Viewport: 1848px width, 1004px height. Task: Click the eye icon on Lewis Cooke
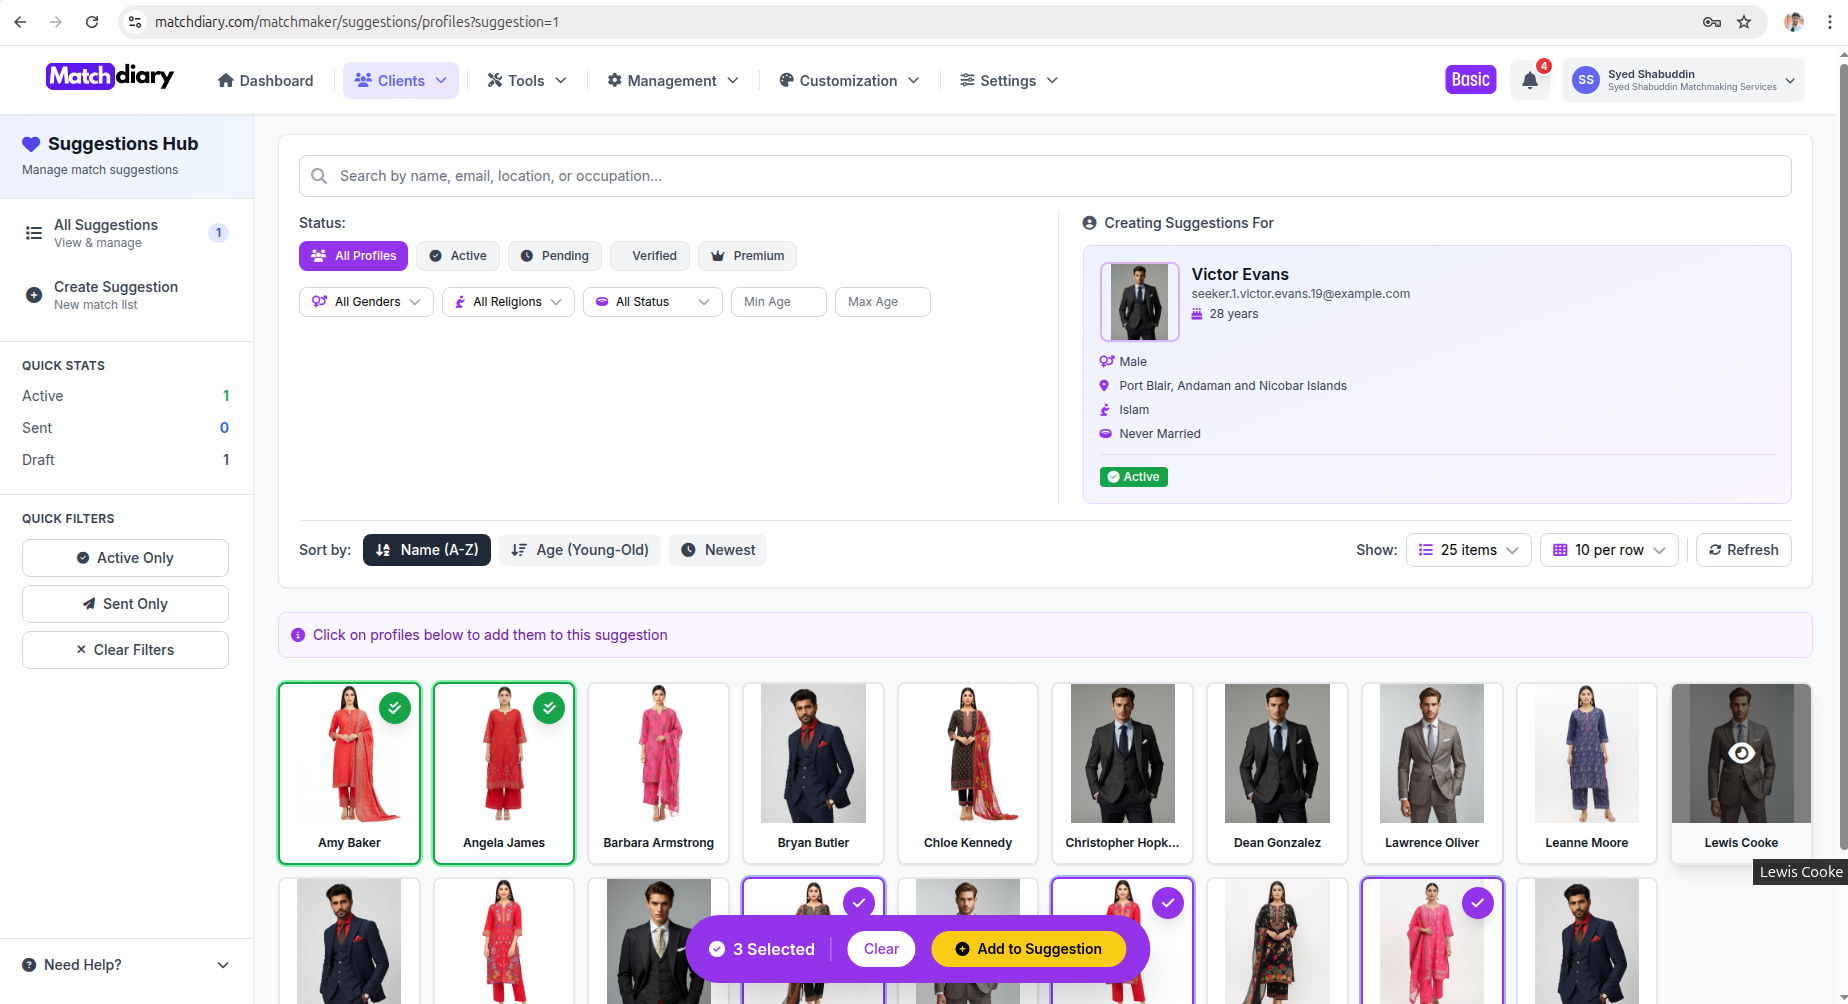[1741, 753]
